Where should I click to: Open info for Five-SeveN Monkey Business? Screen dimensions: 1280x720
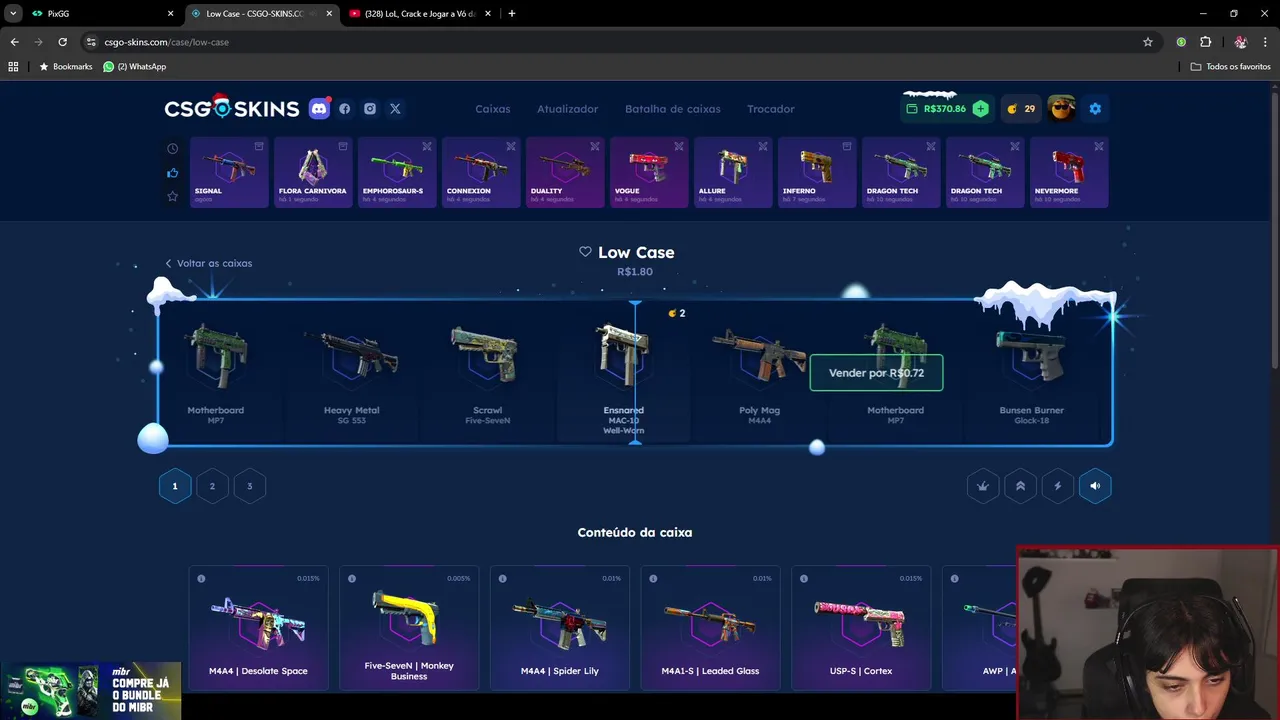coord(351,579)
